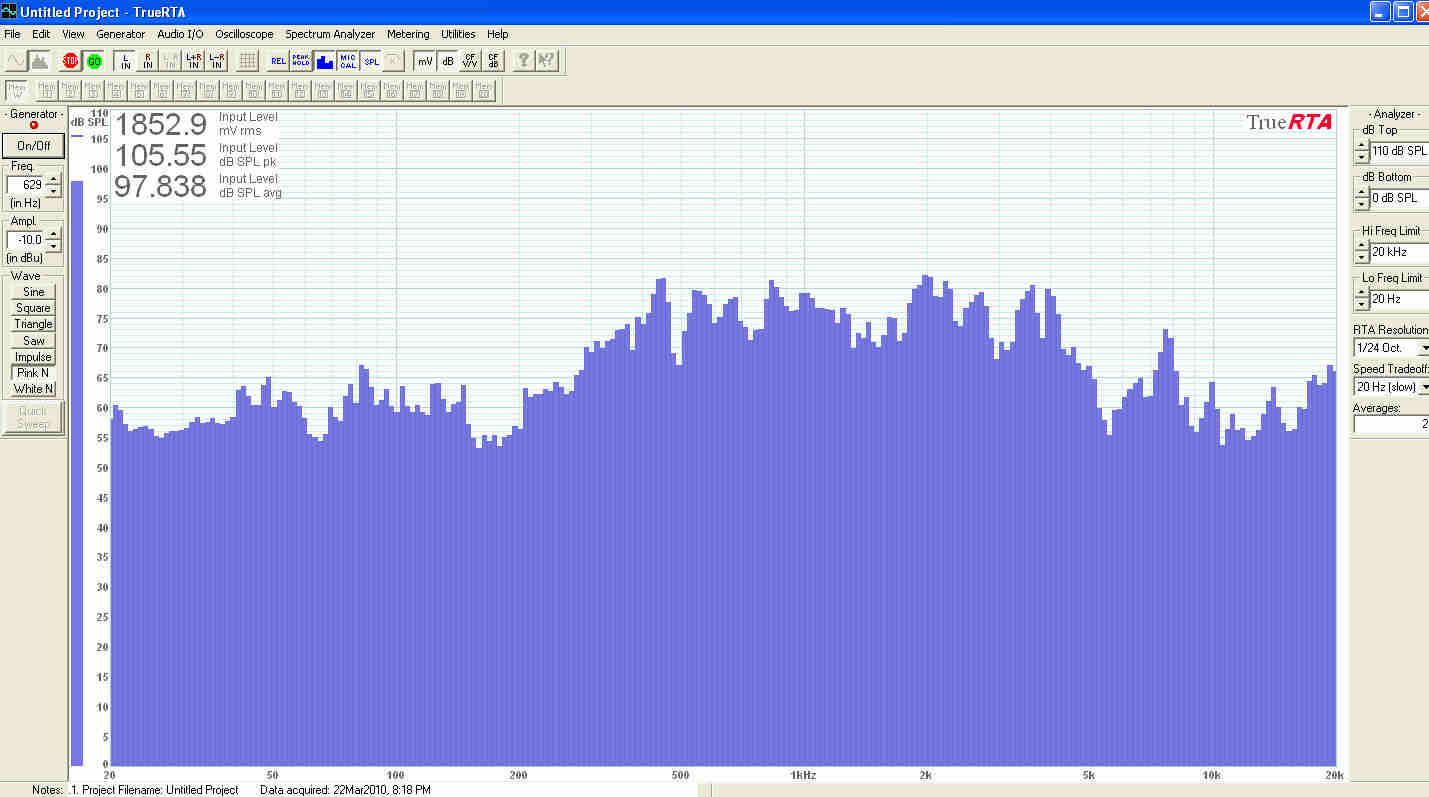Click the context help pointer icon

tap(546, 61)
